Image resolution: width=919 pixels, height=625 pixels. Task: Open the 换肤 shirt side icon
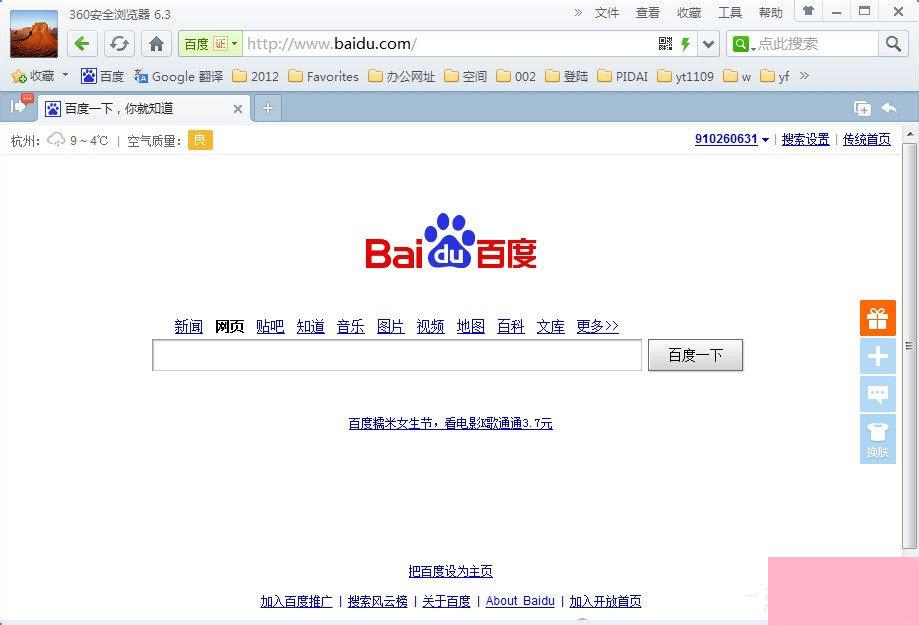point(877,439)
